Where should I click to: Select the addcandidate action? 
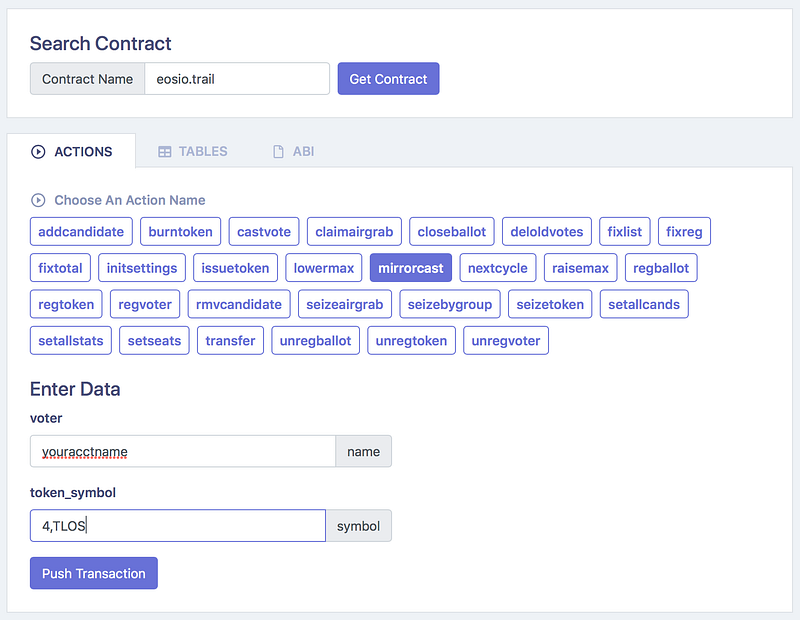click(x=81, y=232)
